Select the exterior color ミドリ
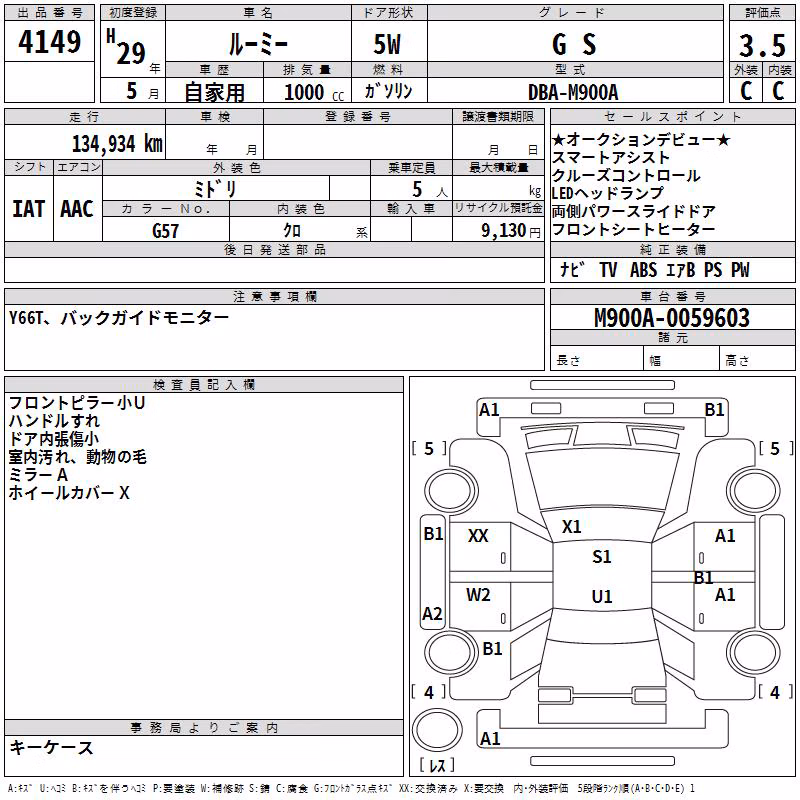Screen dimensions: 800x800 pyautogui.click(x=215, y=189)
